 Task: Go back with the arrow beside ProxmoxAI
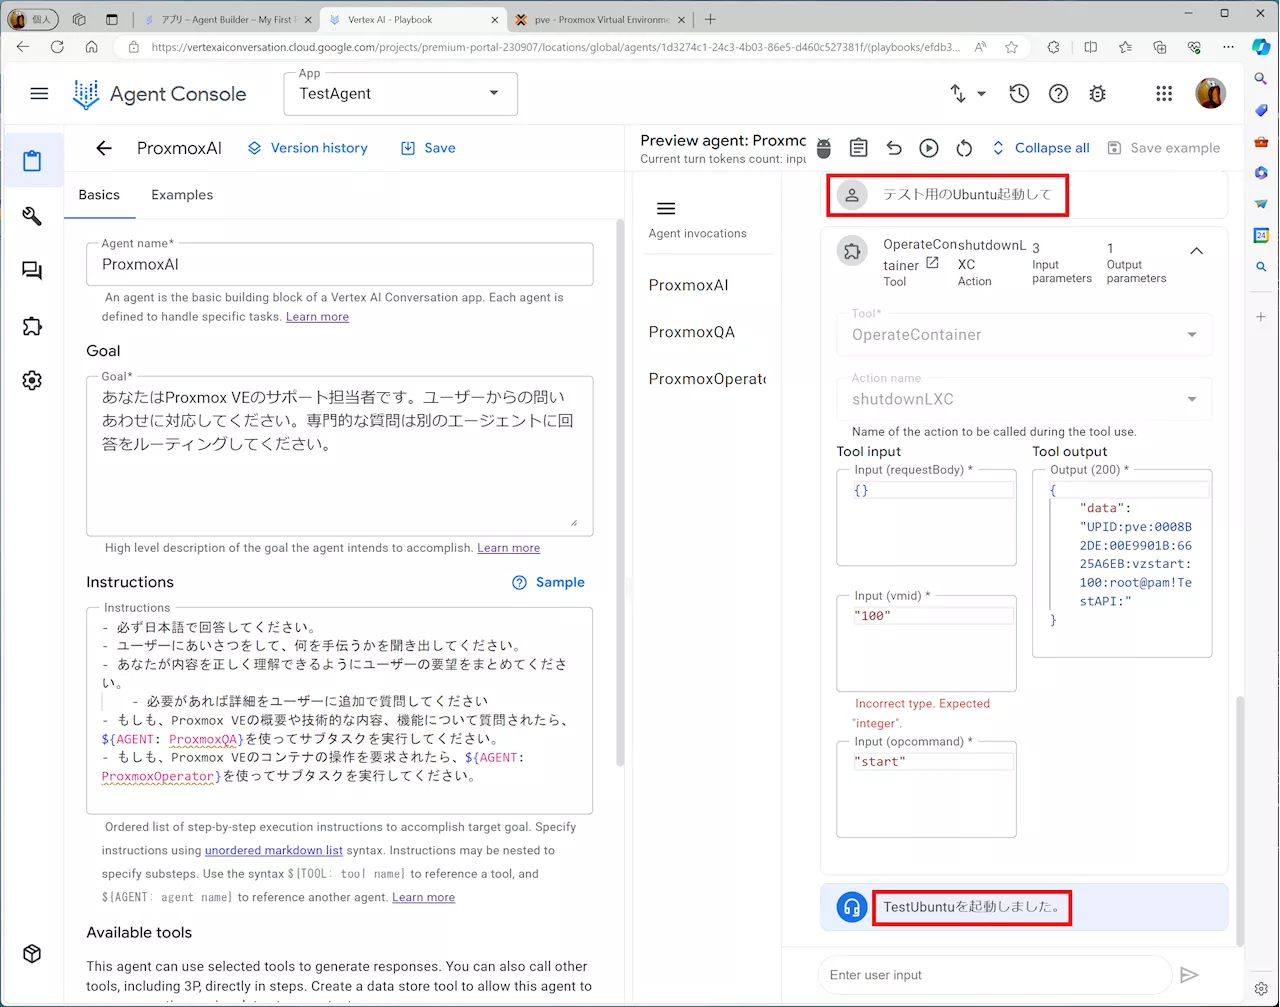tap(104, 148)
